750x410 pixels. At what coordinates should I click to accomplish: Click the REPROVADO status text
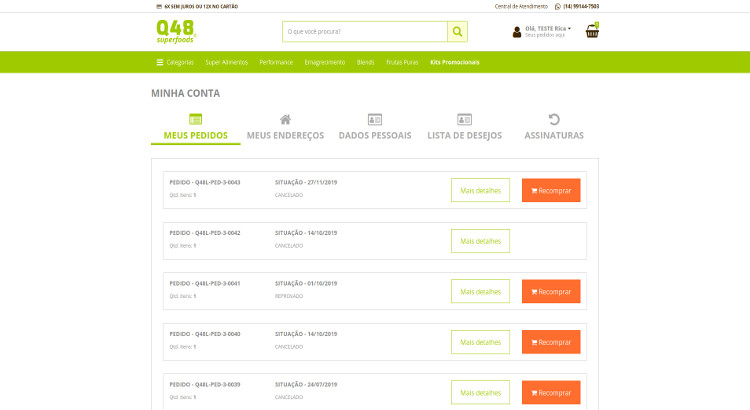click(289, 296)
